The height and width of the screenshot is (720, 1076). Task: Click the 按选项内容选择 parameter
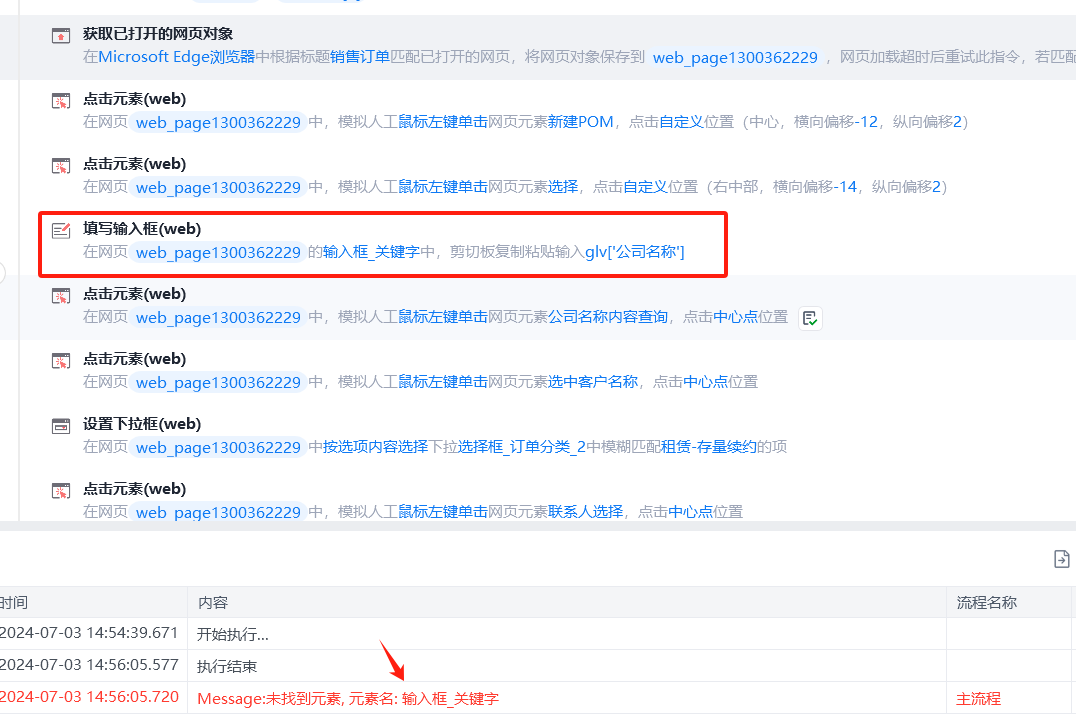pyautogui.click(x=375, y=447)
